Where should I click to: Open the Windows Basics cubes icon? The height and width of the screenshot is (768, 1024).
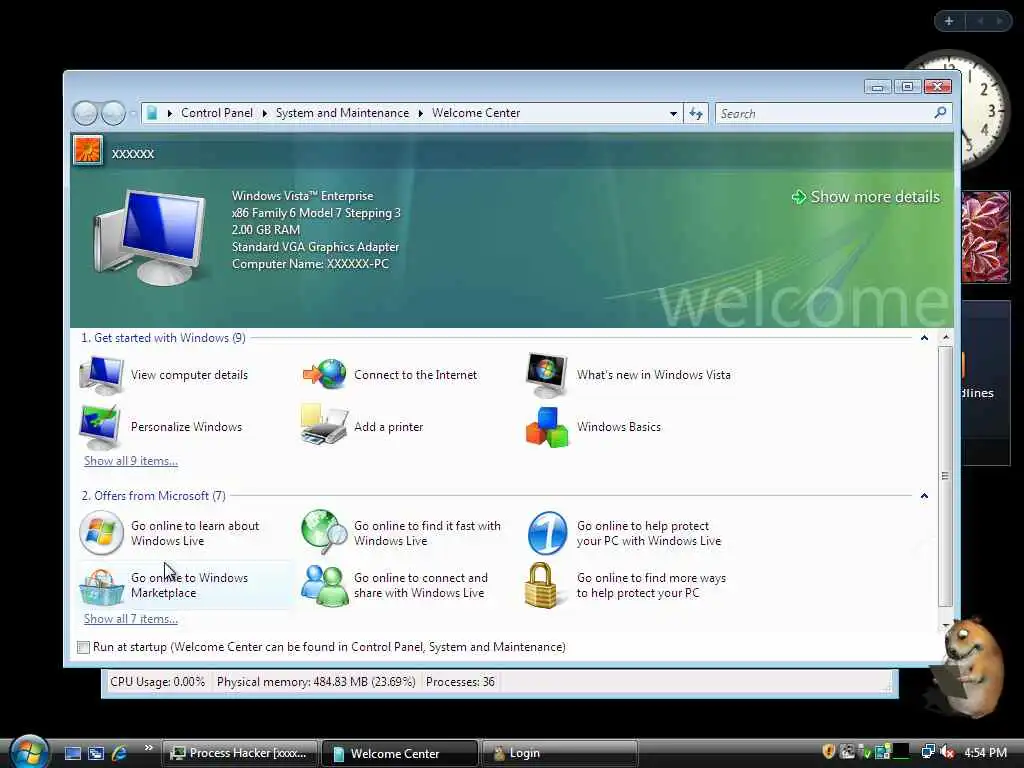pyautogui.click(x=547, y=427)
